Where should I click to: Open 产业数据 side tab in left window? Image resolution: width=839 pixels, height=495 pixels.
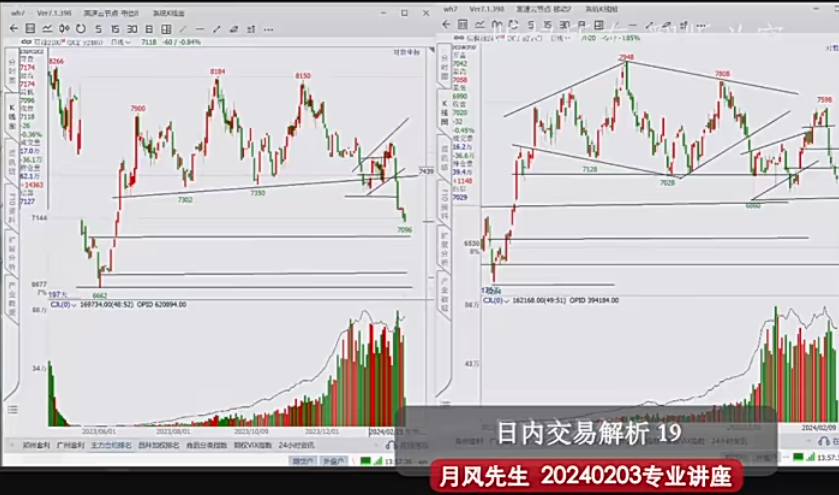12,298
